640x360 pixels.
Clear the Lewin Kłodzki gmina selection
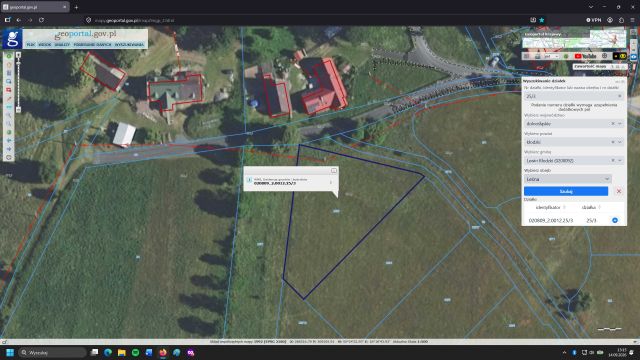point(613,160)
